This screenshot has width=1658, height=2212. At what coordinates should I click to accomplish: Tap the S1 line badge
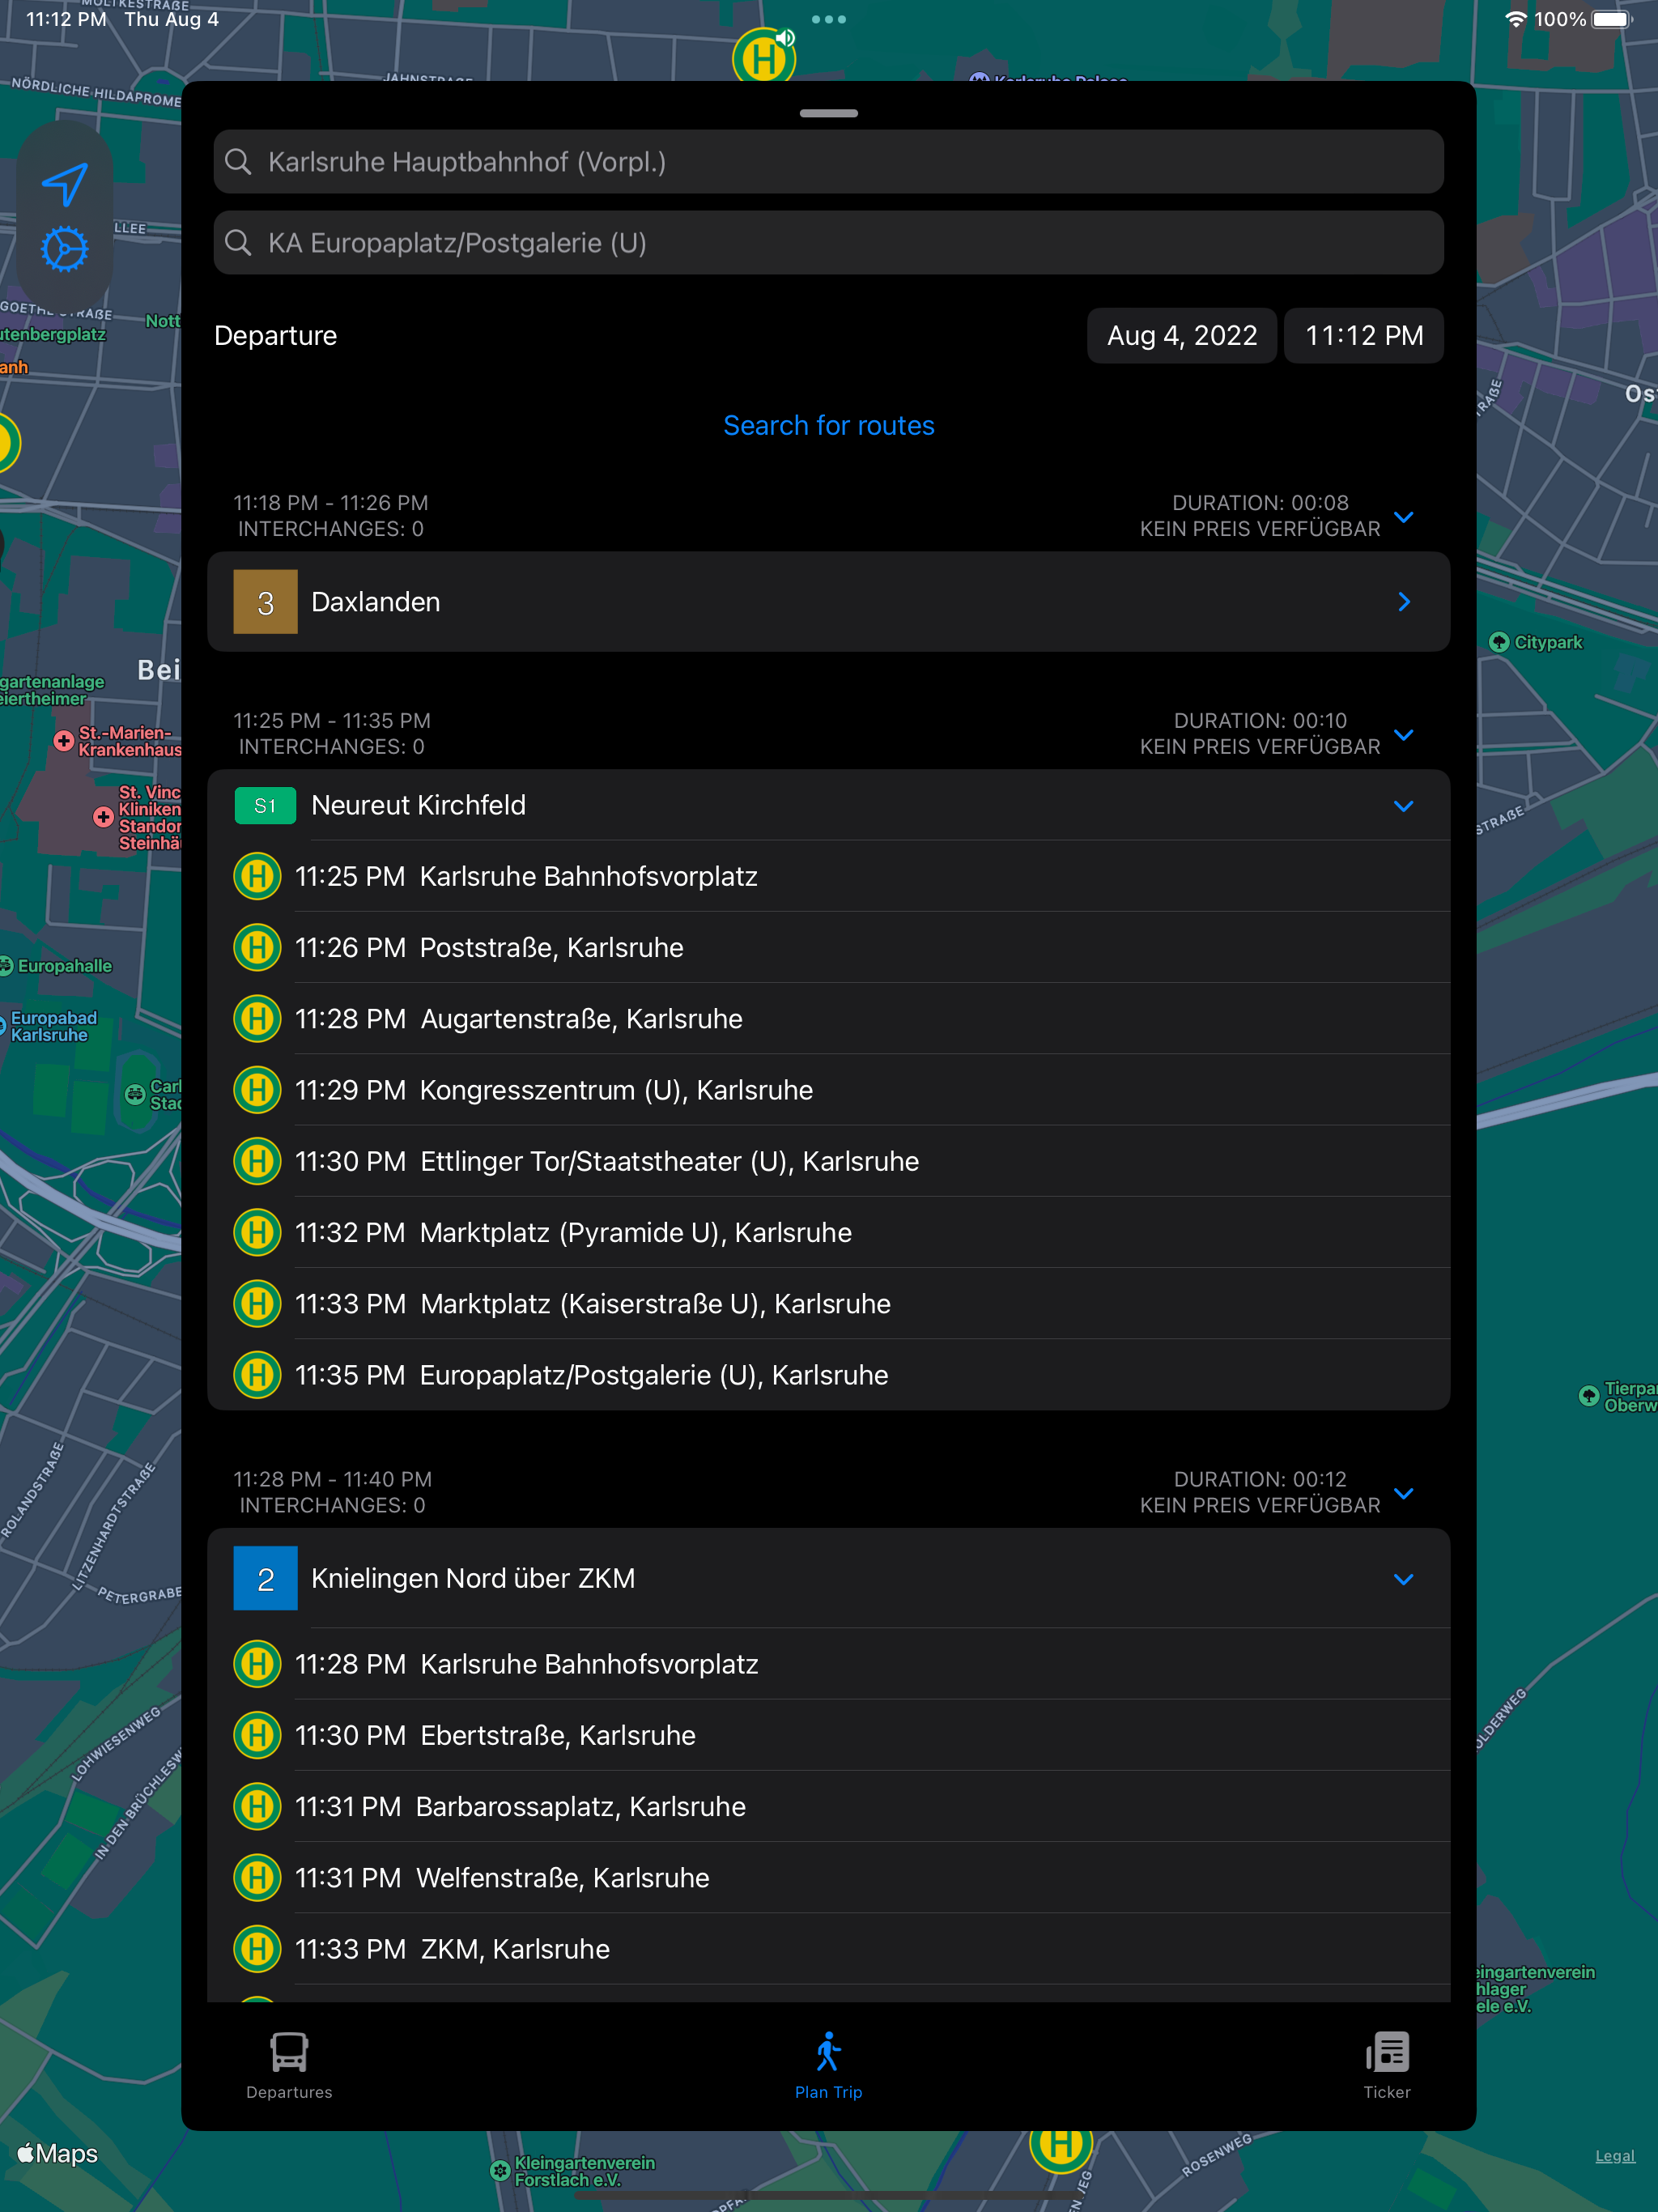265,806
